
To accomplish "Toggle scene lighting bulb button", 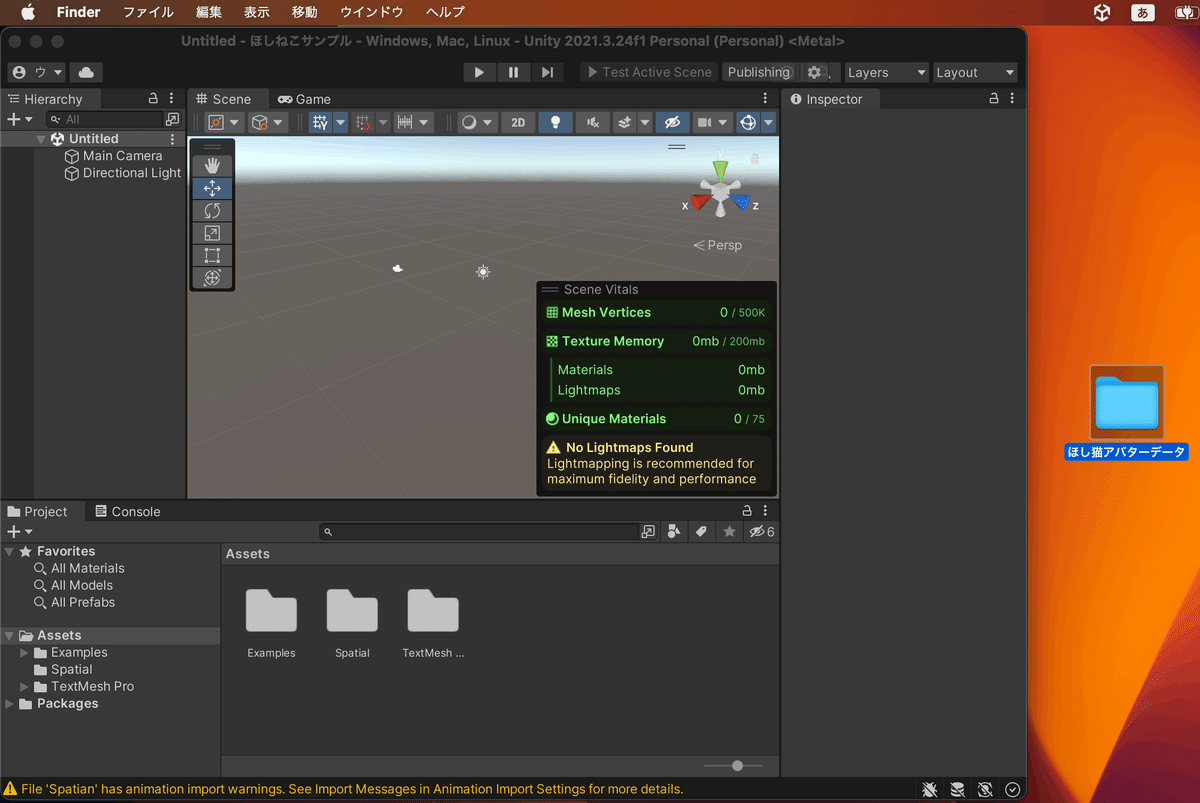I will click(556, 122).
